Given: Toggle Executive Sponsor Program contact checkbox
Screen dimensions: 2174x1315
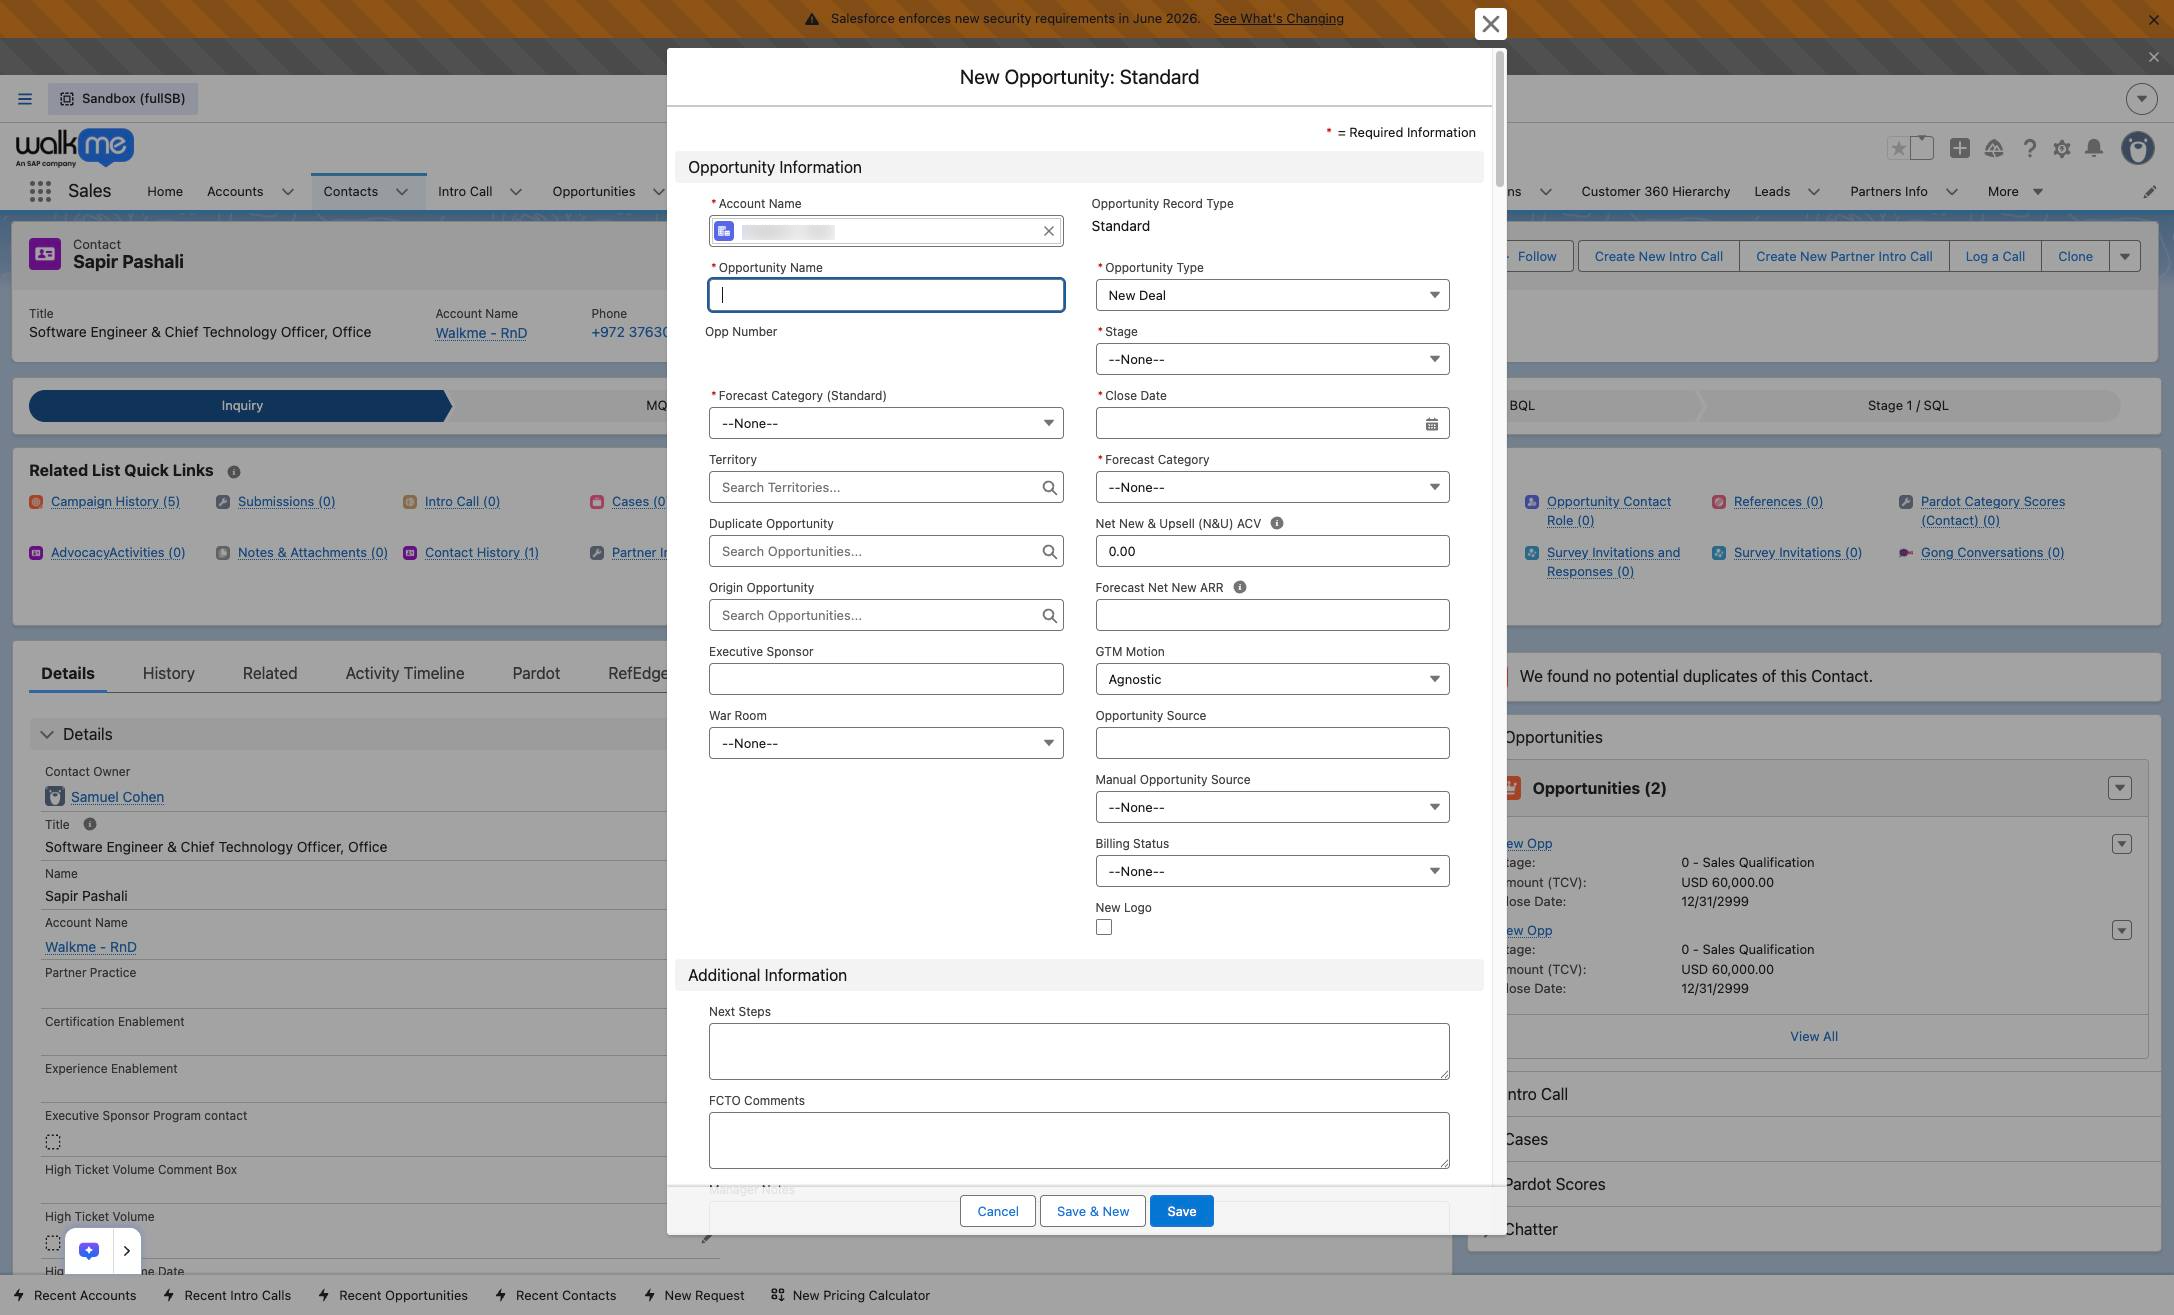Looking at the screenshot, I should coord(53,1142).
